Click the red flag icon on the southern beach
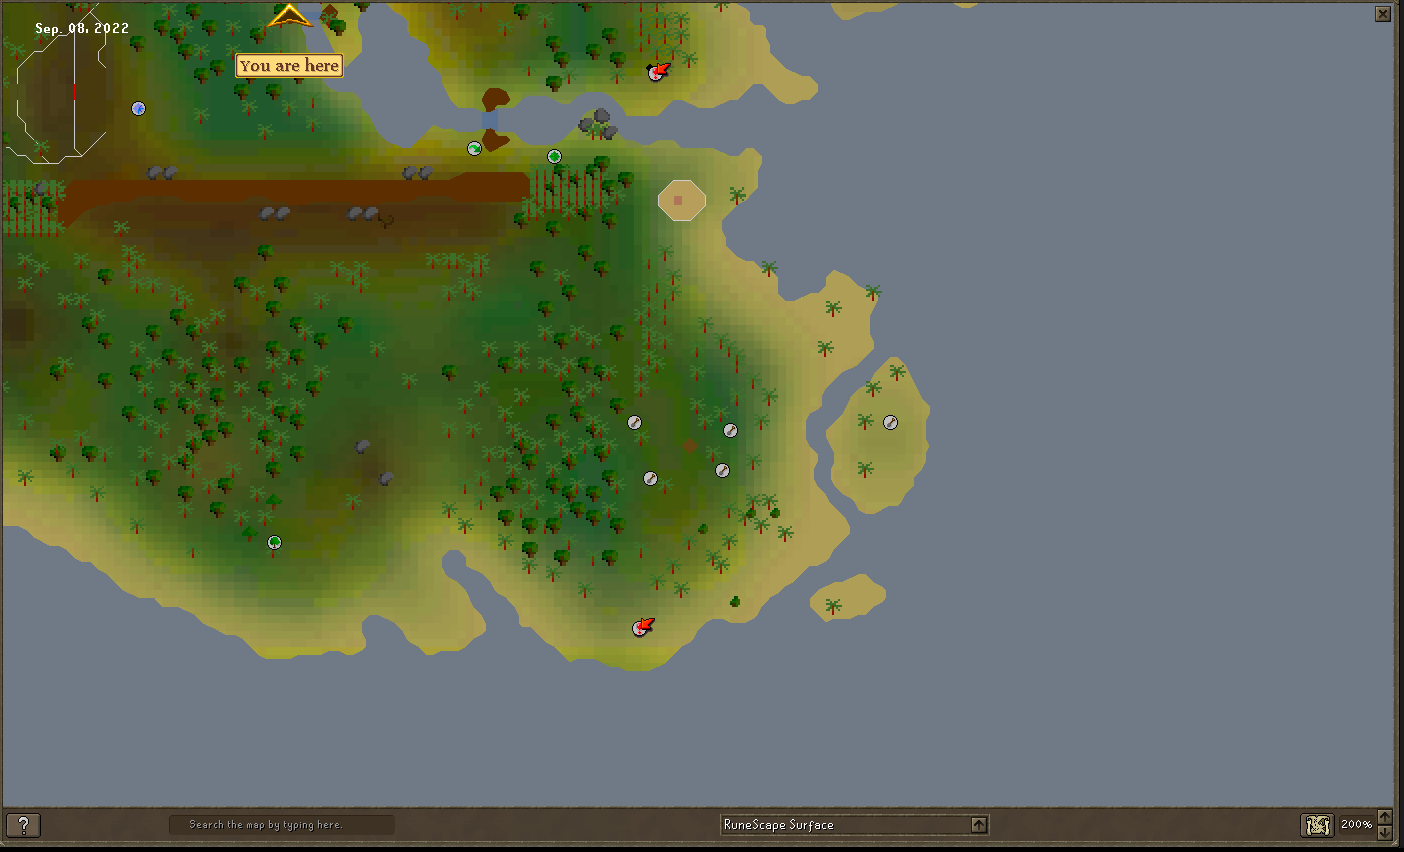 pos(642,627)
